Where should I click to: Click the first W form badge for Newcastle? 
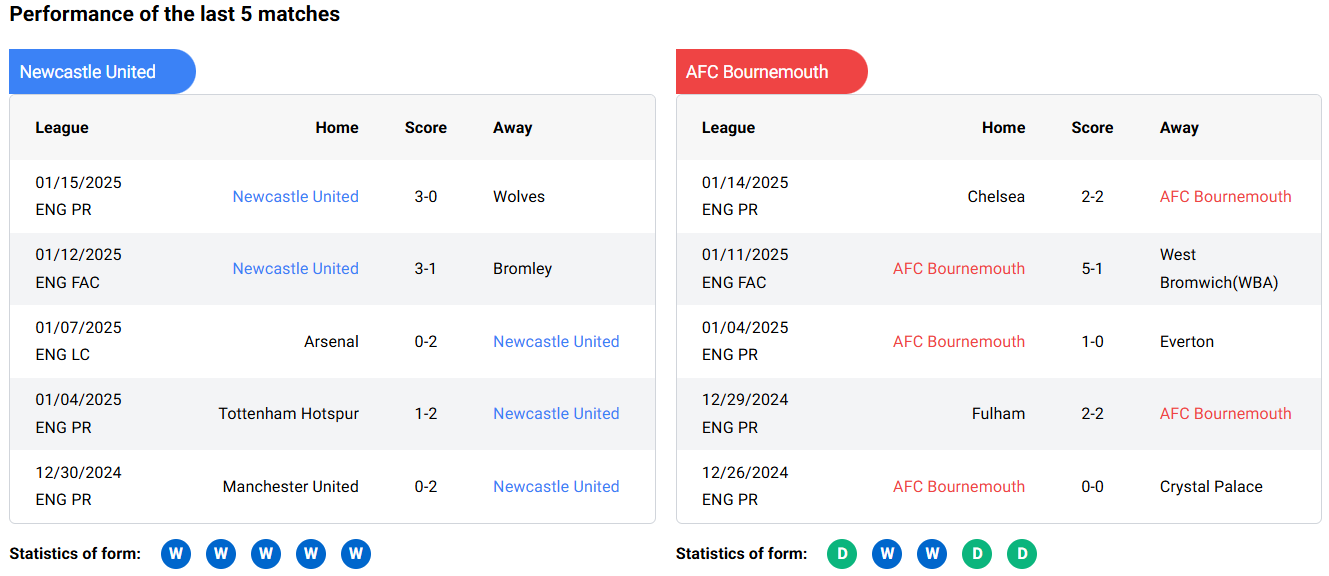176,554
